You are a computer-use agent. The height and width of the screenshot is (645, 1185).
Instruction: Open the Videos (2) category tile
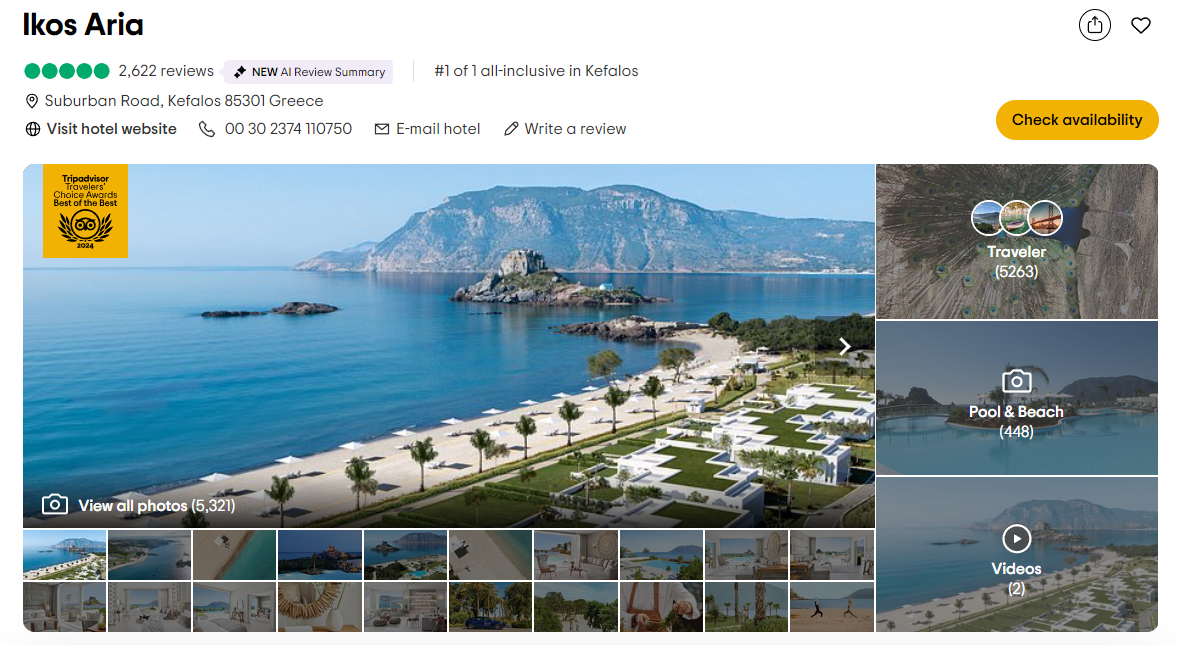click(1016, 554)
